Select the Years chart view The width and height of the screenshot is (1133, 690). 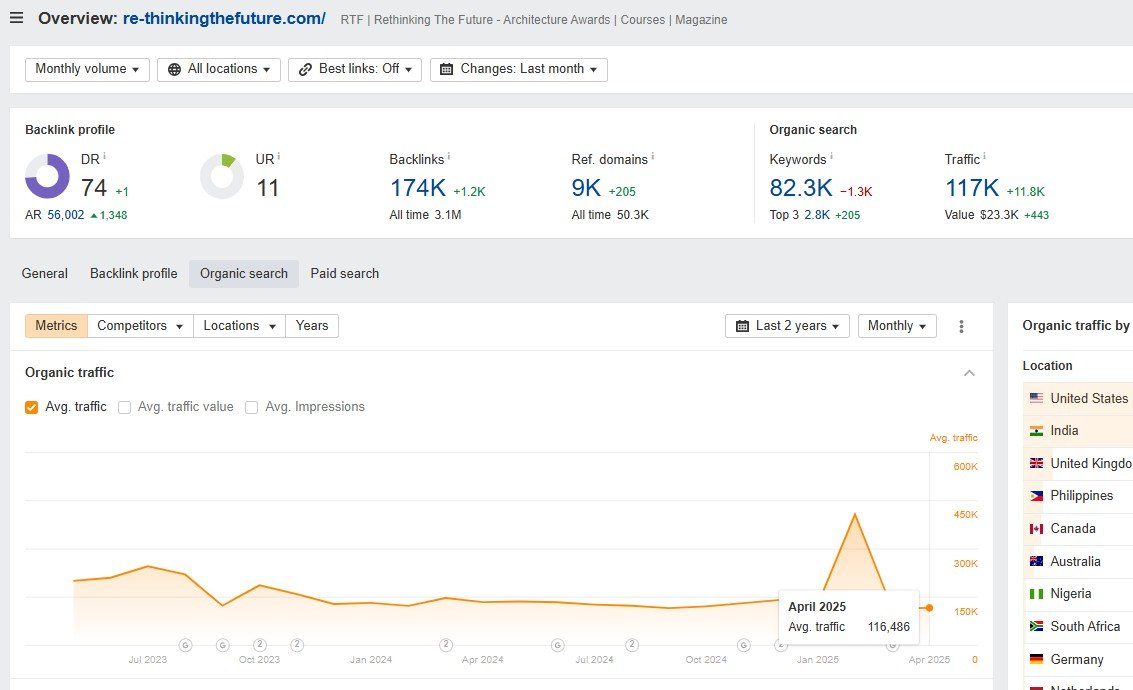click(x=312, y=326)
